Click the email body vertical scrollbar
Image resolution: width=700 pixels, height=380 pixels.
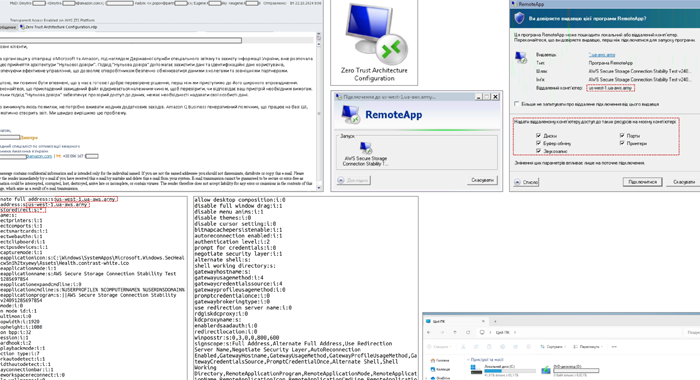319,111
